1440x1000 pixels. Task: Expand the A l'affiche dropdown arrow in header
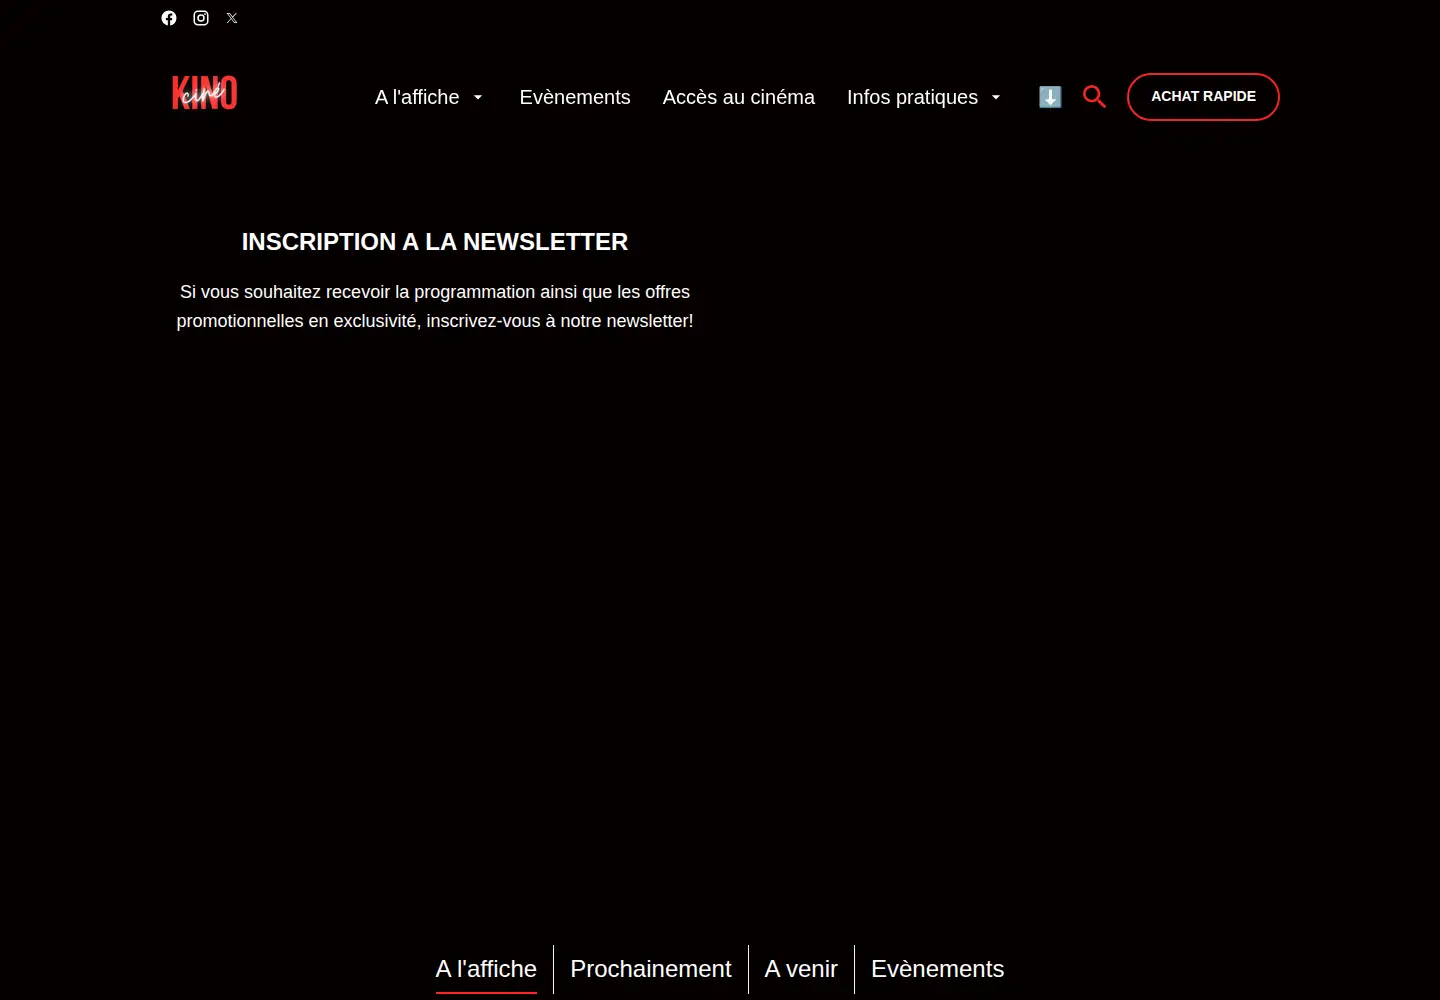pyautogui.click(x=478, y=97)
